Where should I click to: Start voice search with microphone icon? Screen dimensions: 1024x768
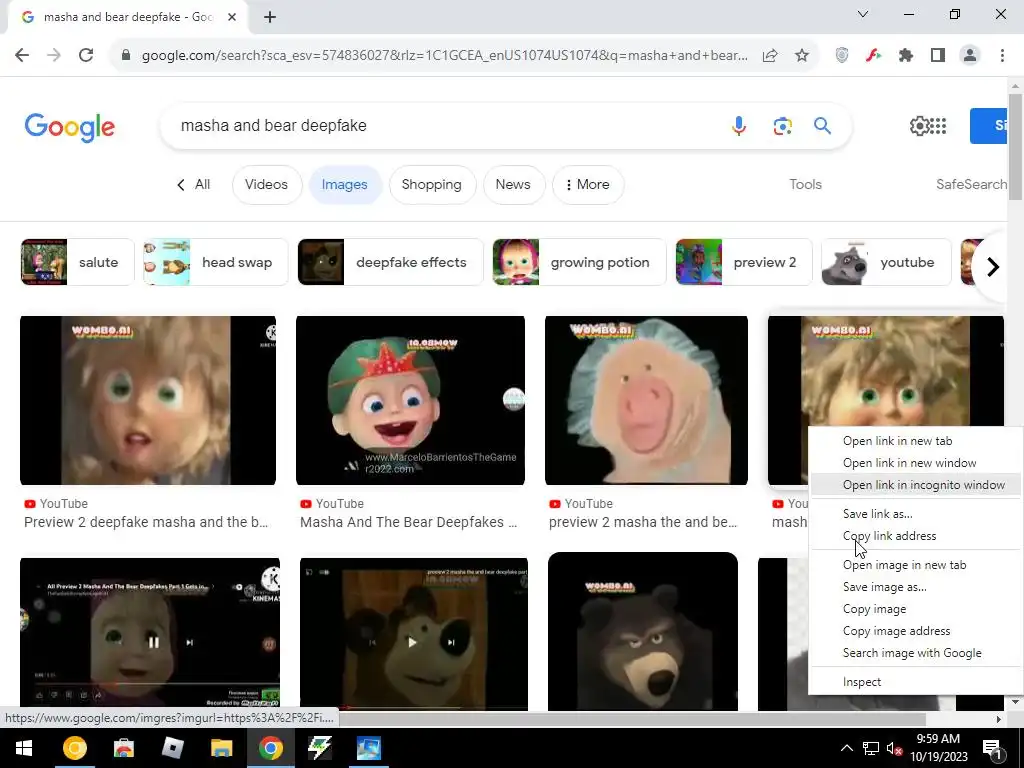[x=739, y=125]
